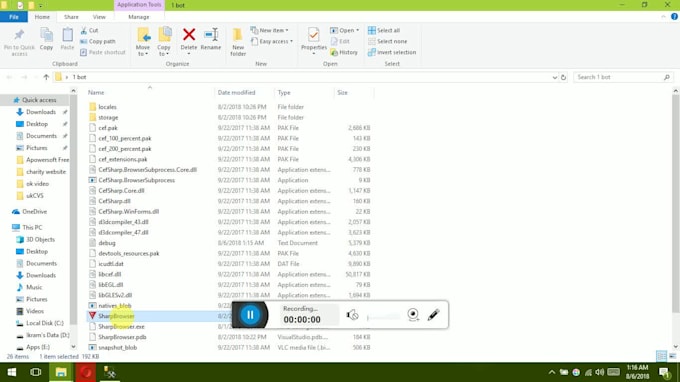Click the Application Tools contextual tab

139,5
